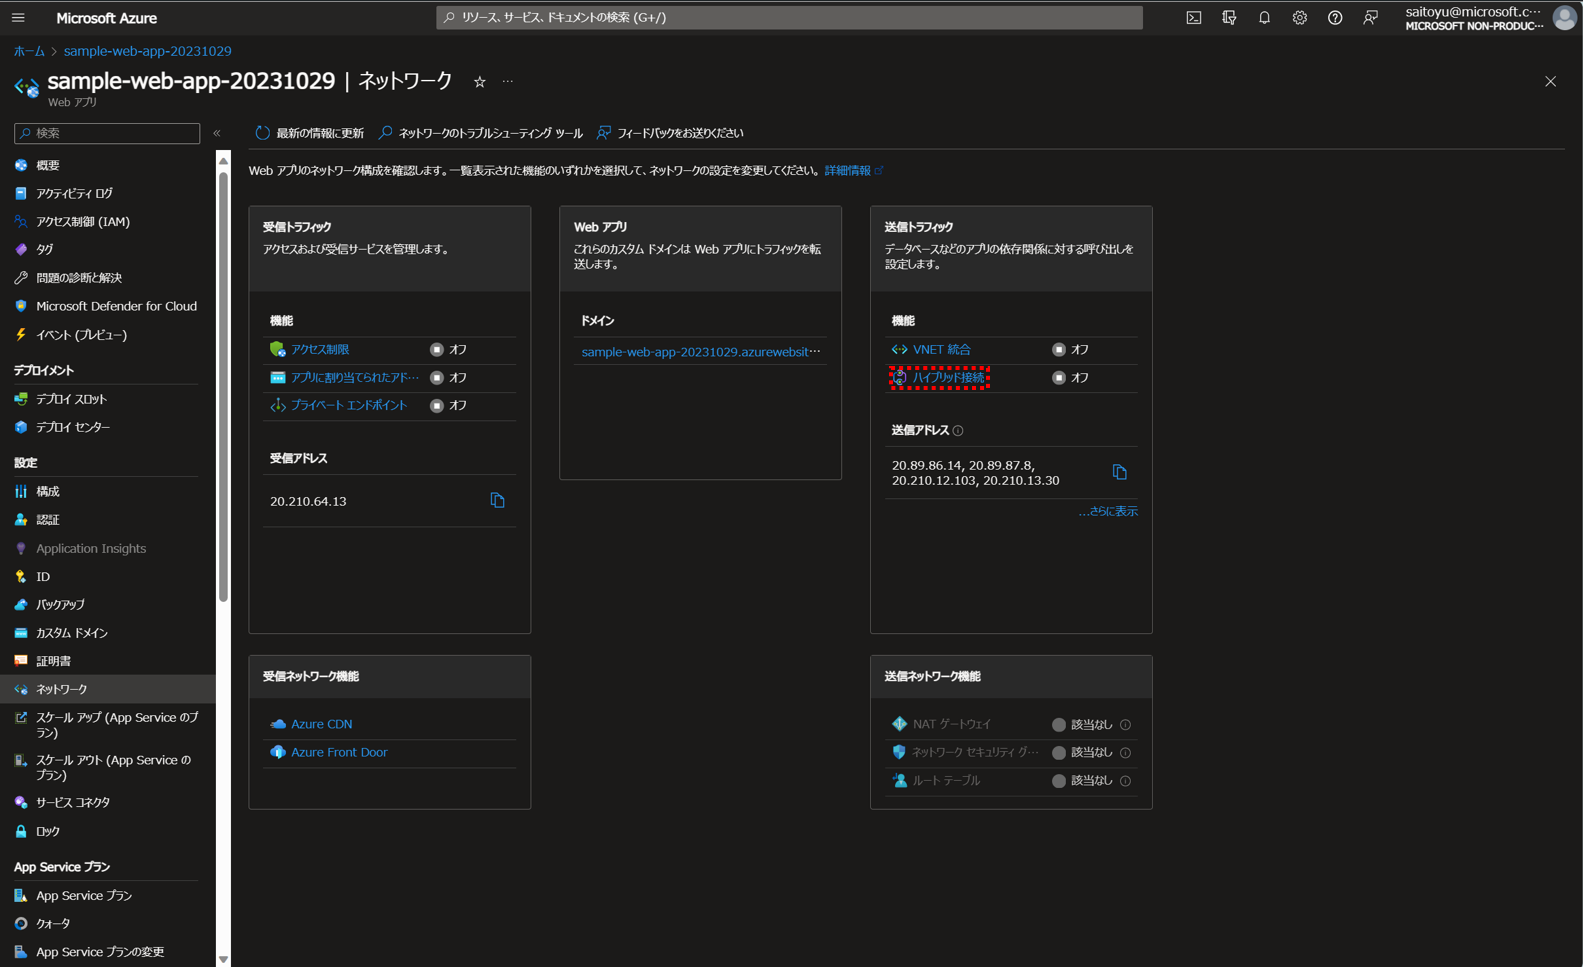
Task: Open the Azure portal hamburger menu
Action: coord(18,17)
